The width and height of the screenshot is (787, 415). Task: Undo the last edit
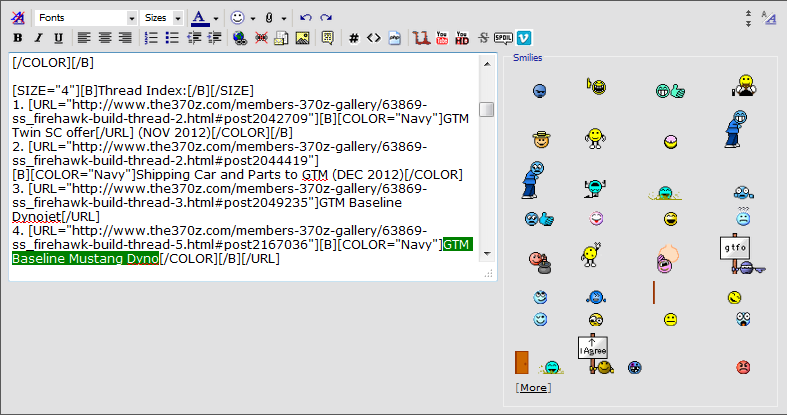click(x=306, y=18)
